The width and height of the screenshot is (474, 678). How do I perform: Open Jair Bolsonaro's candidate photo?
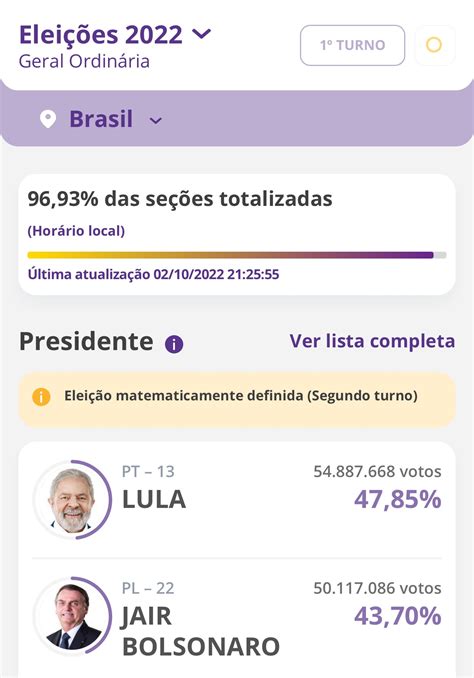pyautogui.click(x=72, y=616)
